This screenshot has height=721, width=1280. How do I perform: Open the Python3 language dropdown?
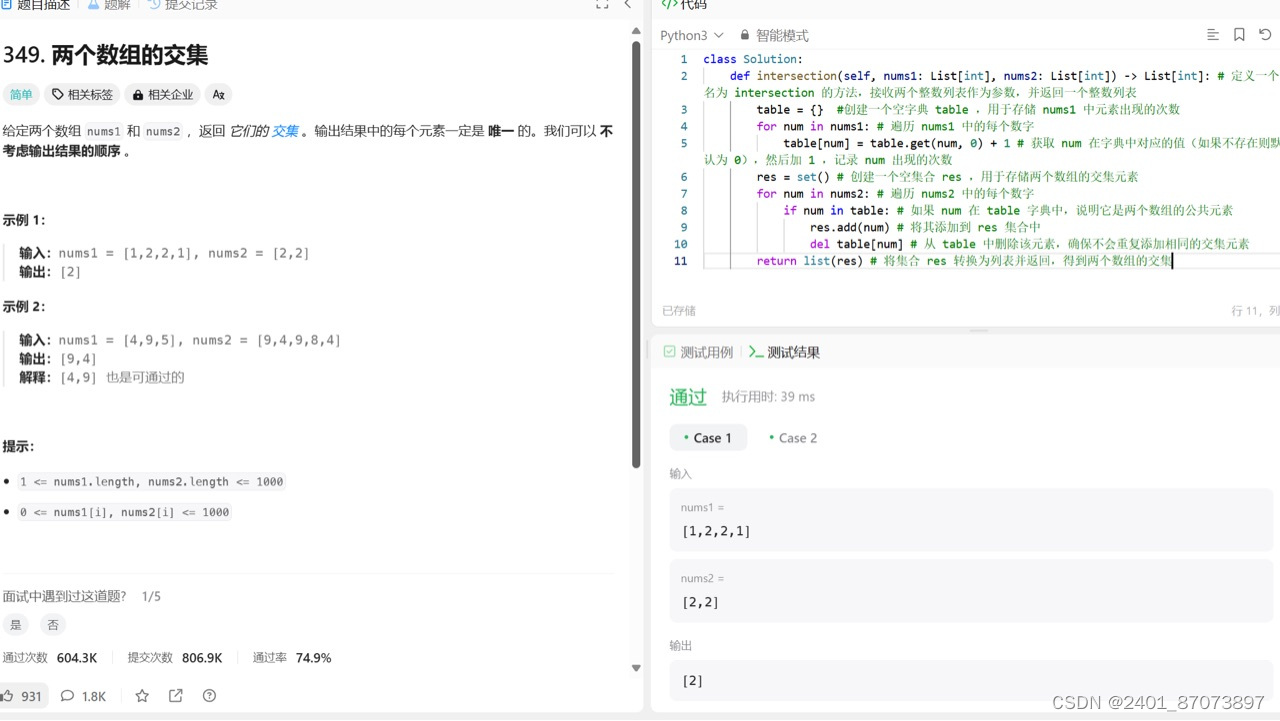[x=692, y=35]
